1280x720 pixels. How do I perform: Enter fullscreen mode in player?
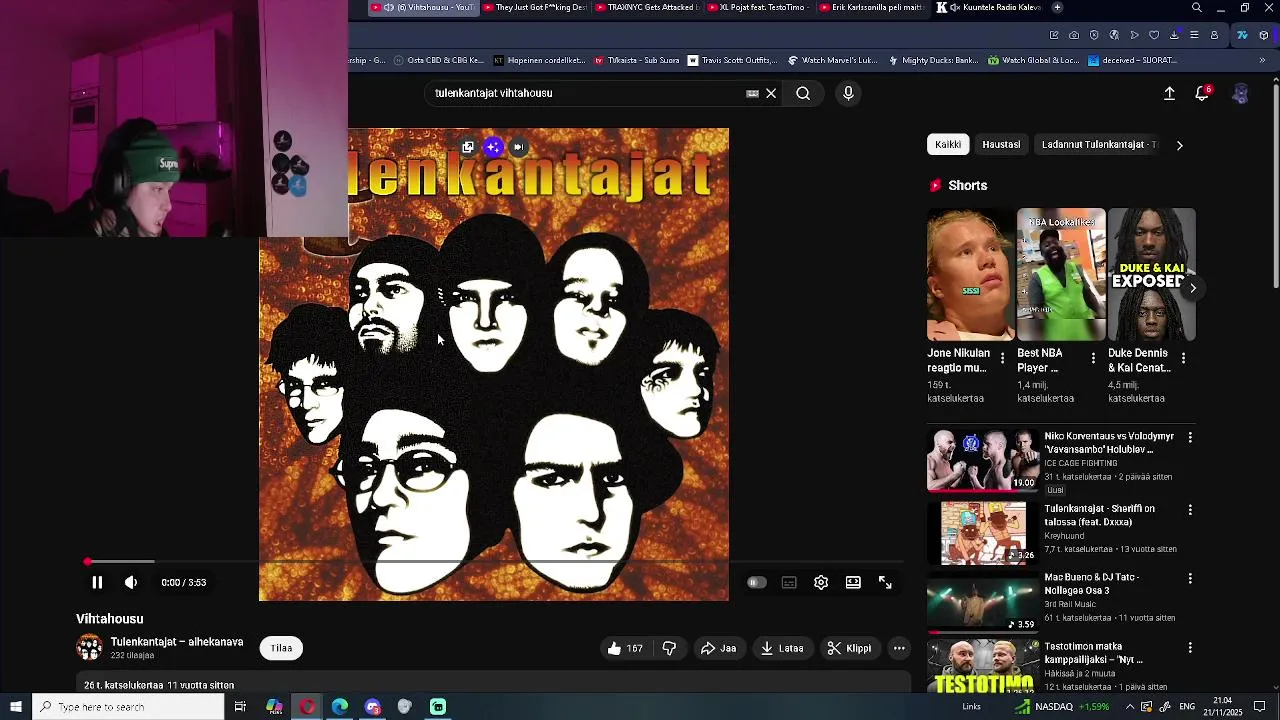click(x=885, y=582)
